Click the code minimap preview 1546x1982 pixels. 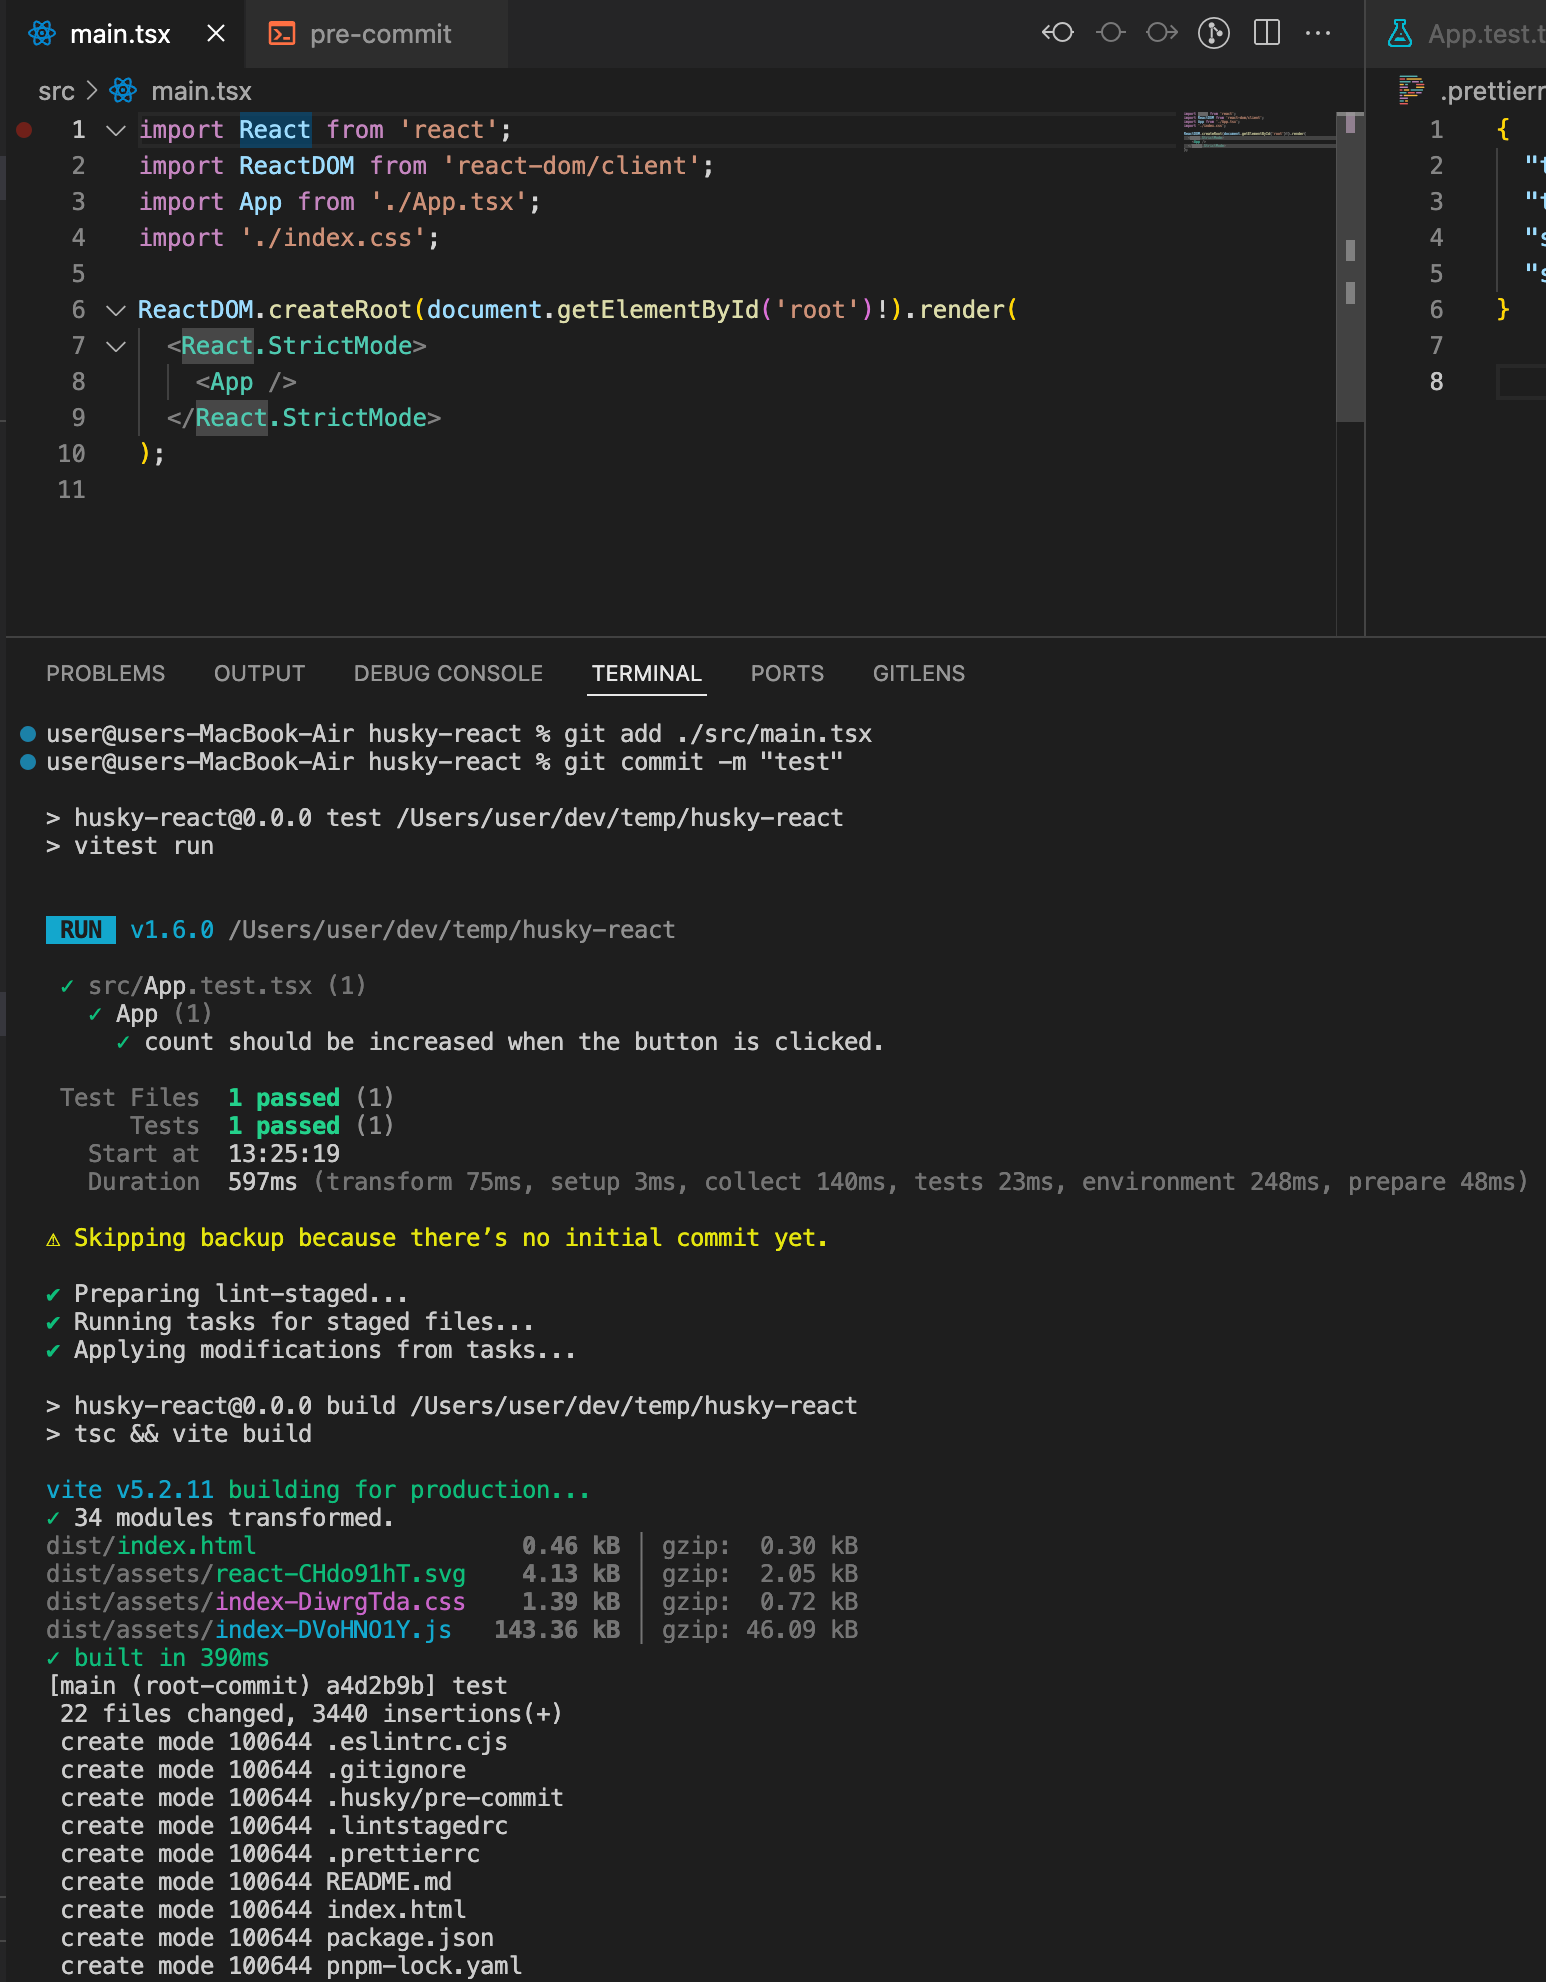point(1258,131)
